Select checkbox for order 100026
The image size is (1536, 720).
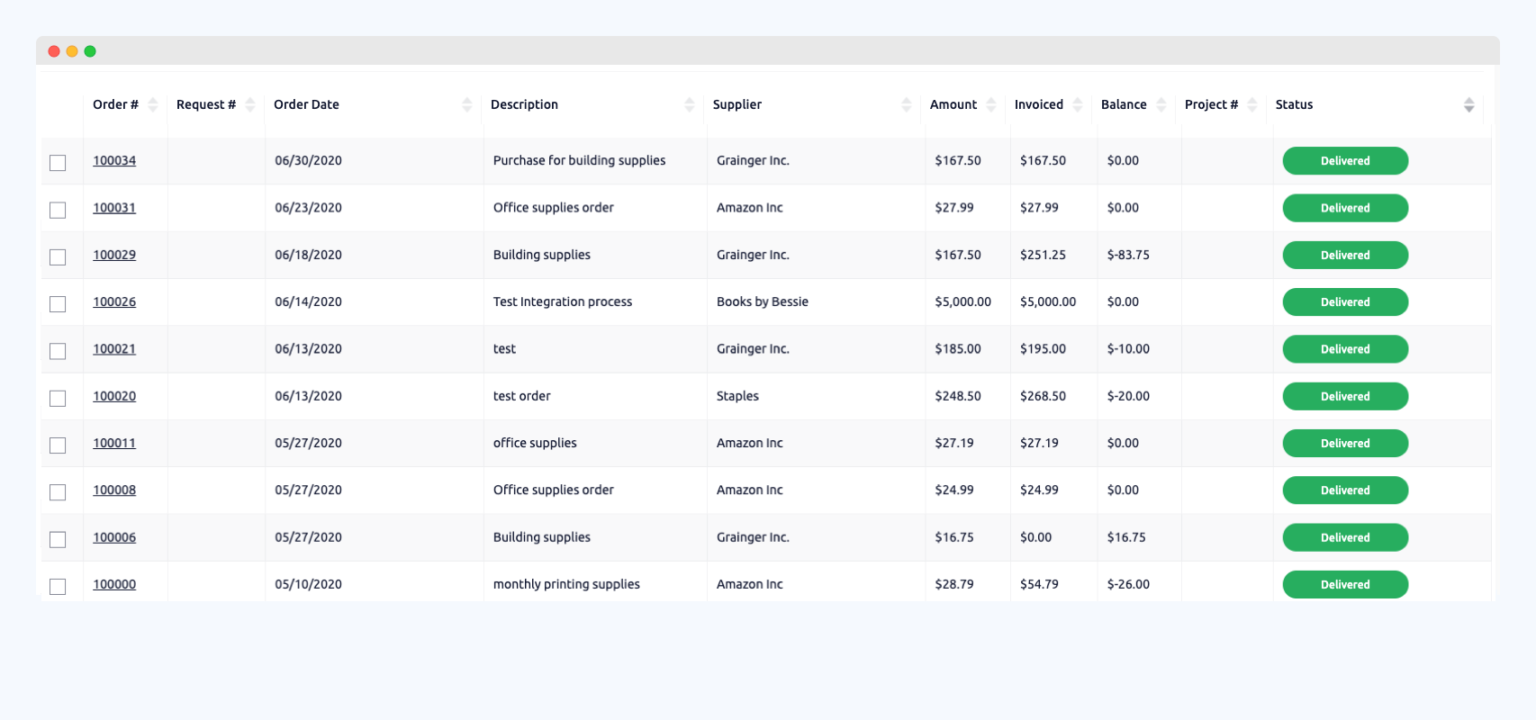(x=58, y=303)
